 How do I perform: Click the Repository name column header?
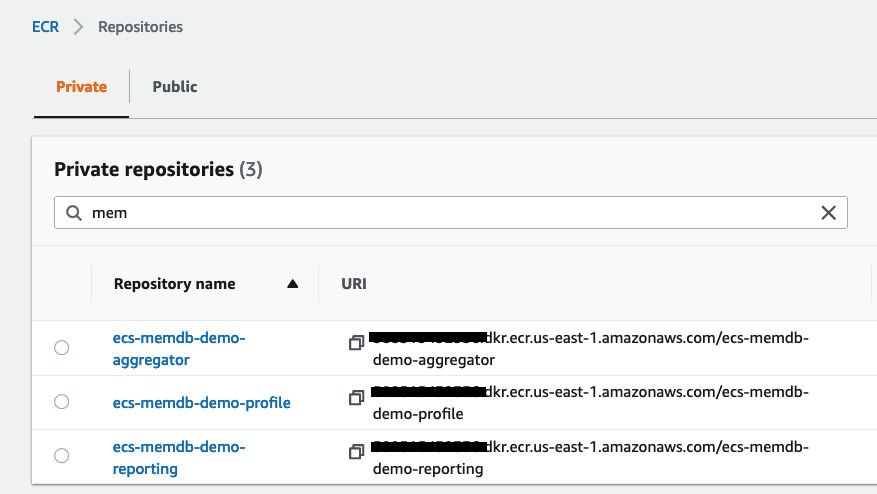[x=175, y=284]
